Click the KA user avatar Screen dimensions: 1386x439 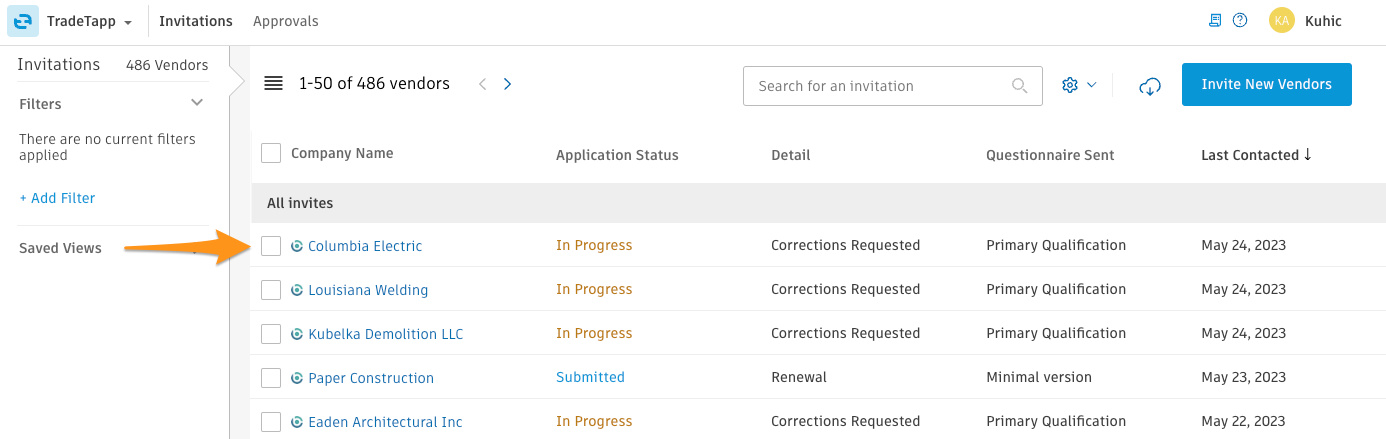1281,20
